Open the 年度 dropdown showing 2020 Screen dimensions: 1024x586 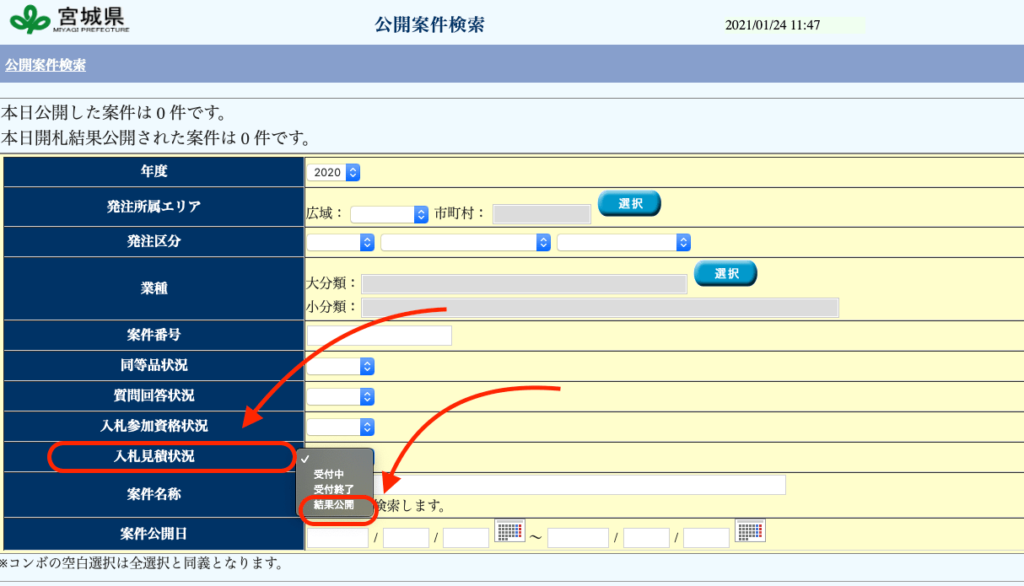pos(334,172)
